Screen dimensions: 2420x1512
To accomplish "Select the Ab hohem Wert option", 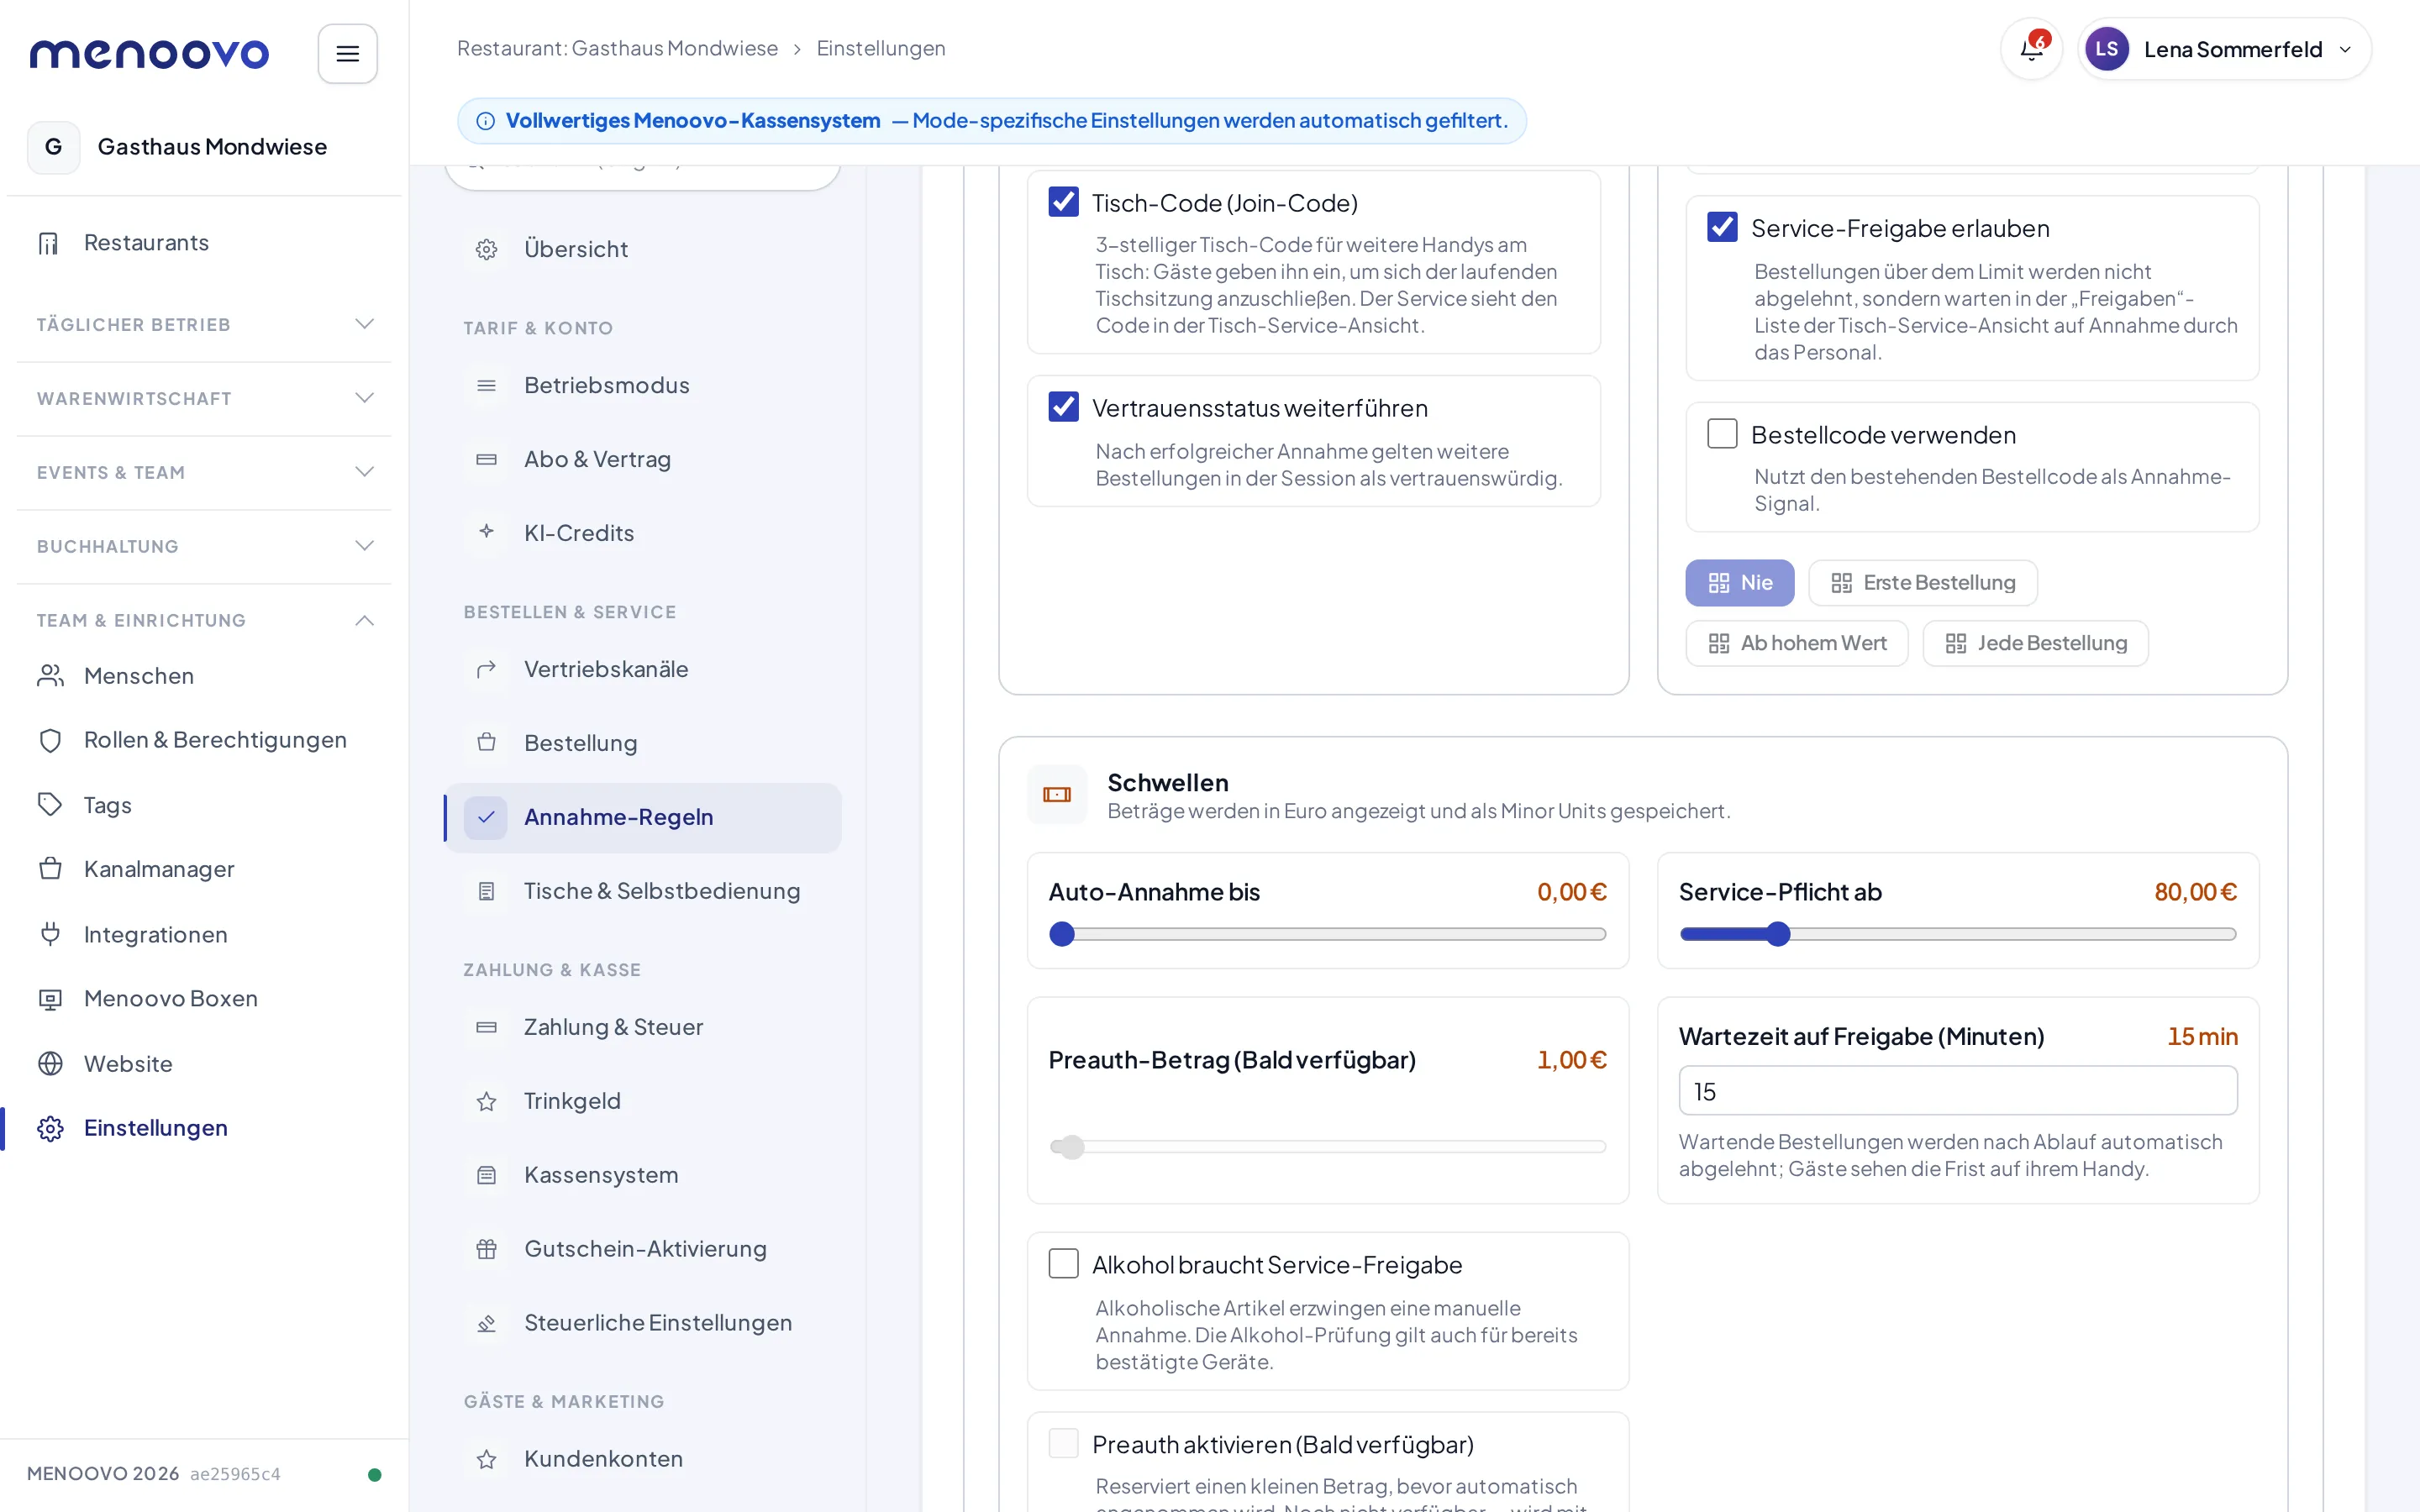I will [1796, 643].
